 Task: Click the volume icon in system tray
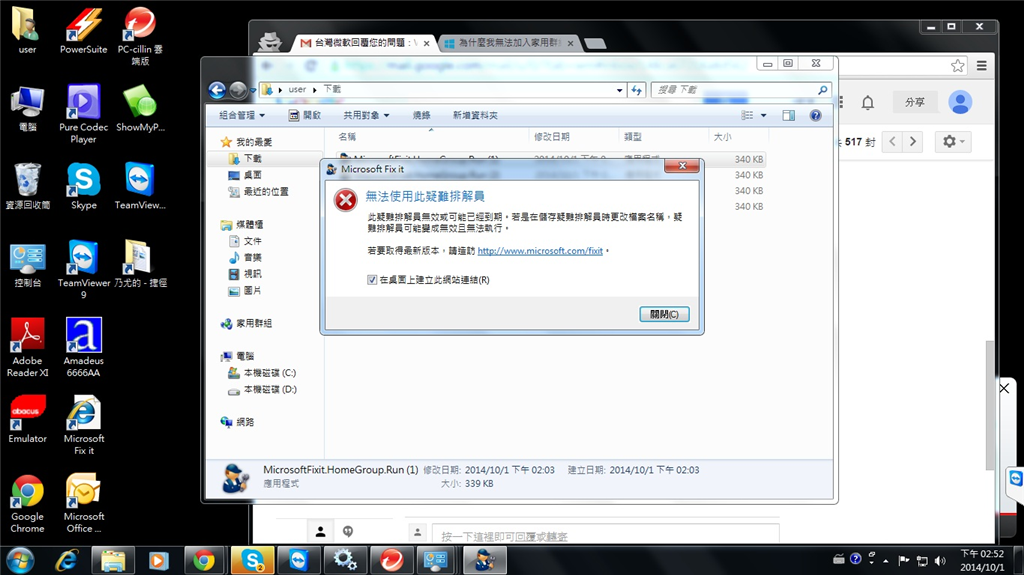click(x=940, y=561)
